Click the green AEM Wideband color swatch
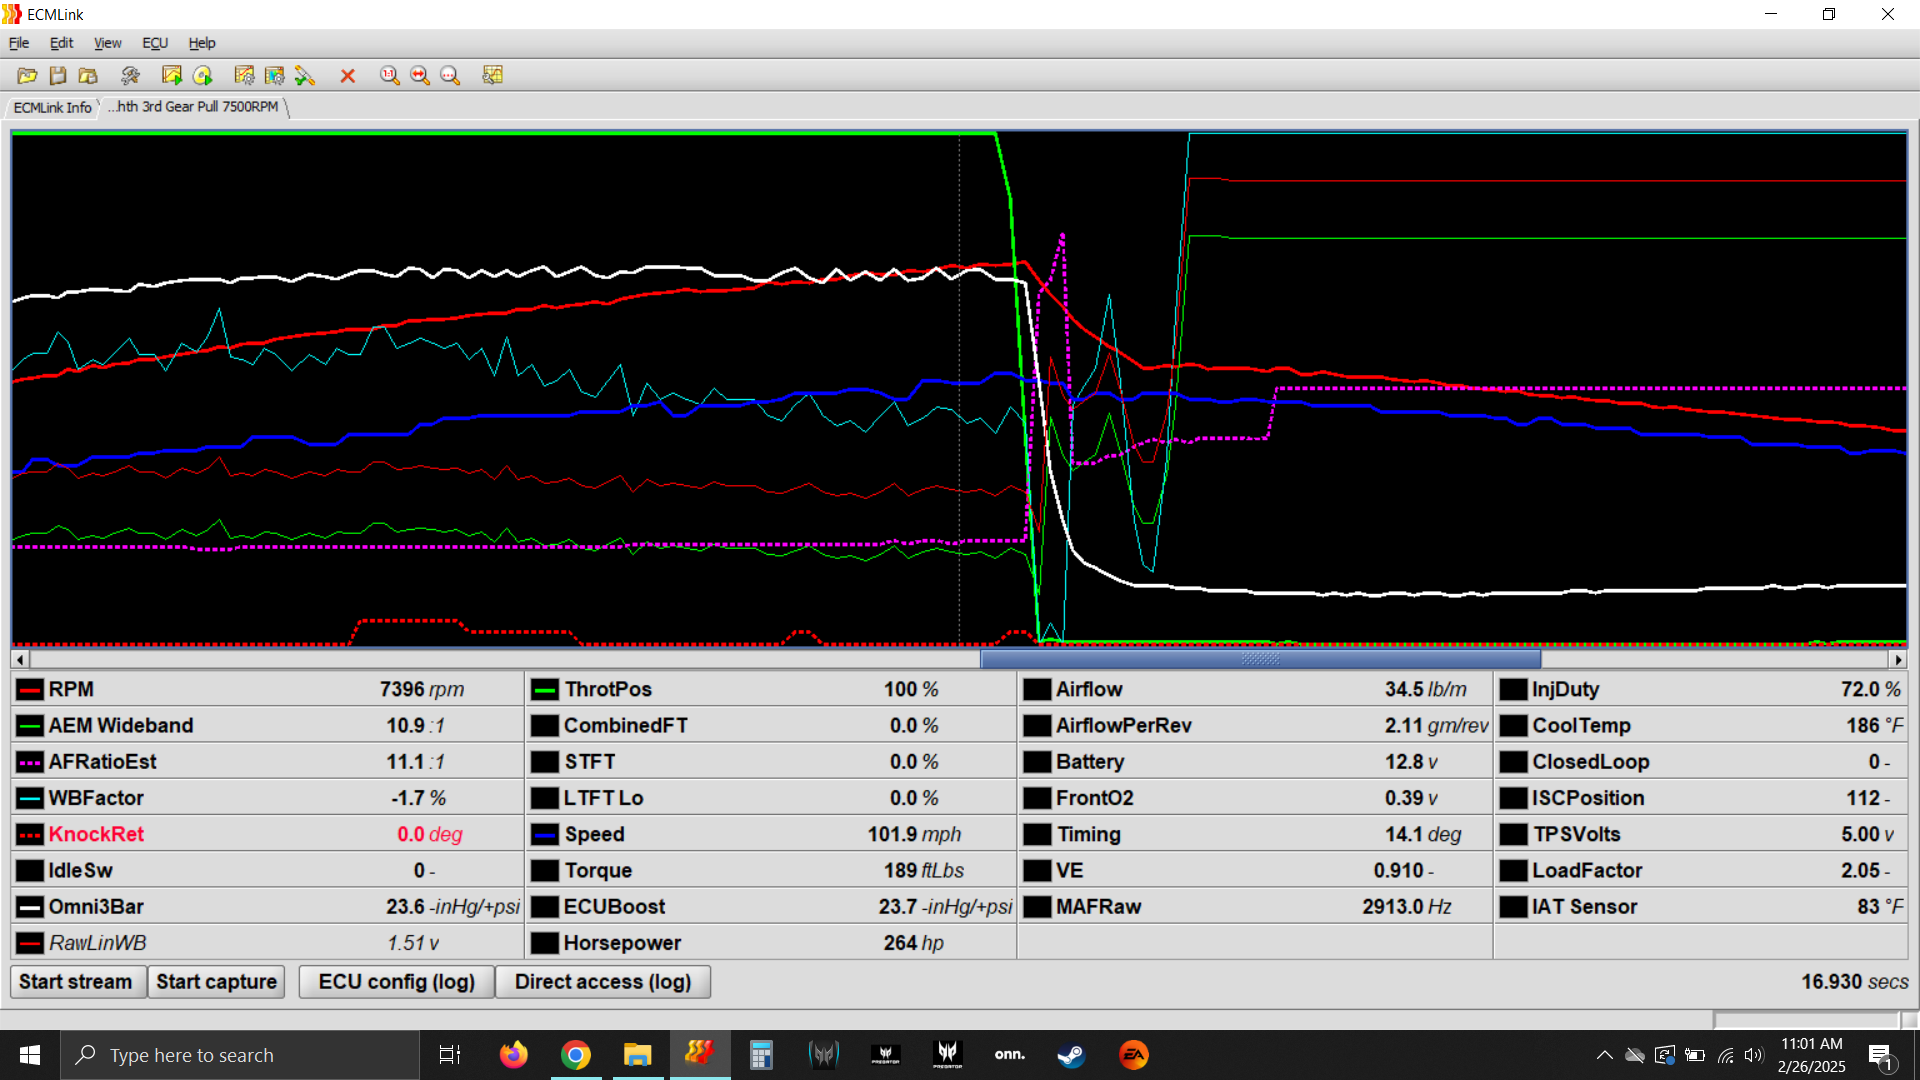Screen dimensions: 1920x1080 (x=30, y=726)
